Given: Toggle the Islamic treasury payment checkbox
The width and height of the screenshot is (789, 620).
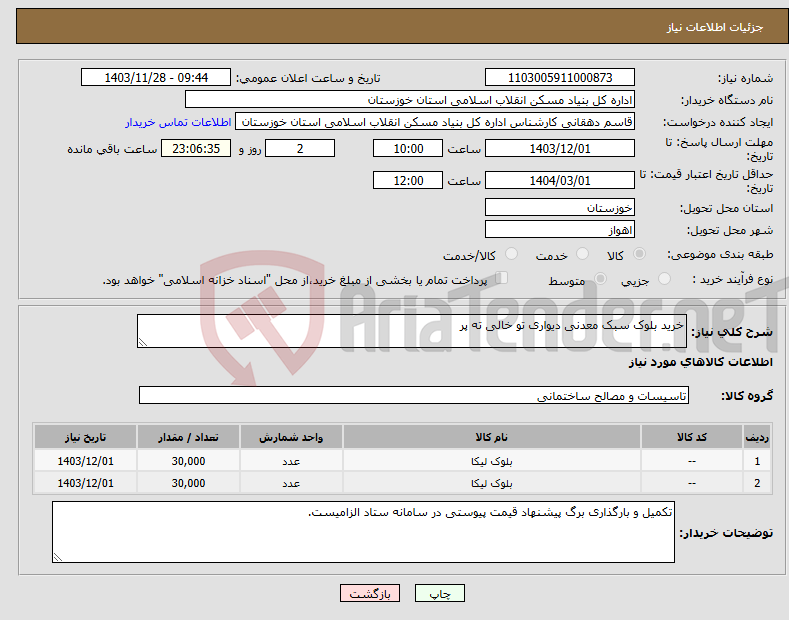Looking at the screenshot, I should click(501, 278).
